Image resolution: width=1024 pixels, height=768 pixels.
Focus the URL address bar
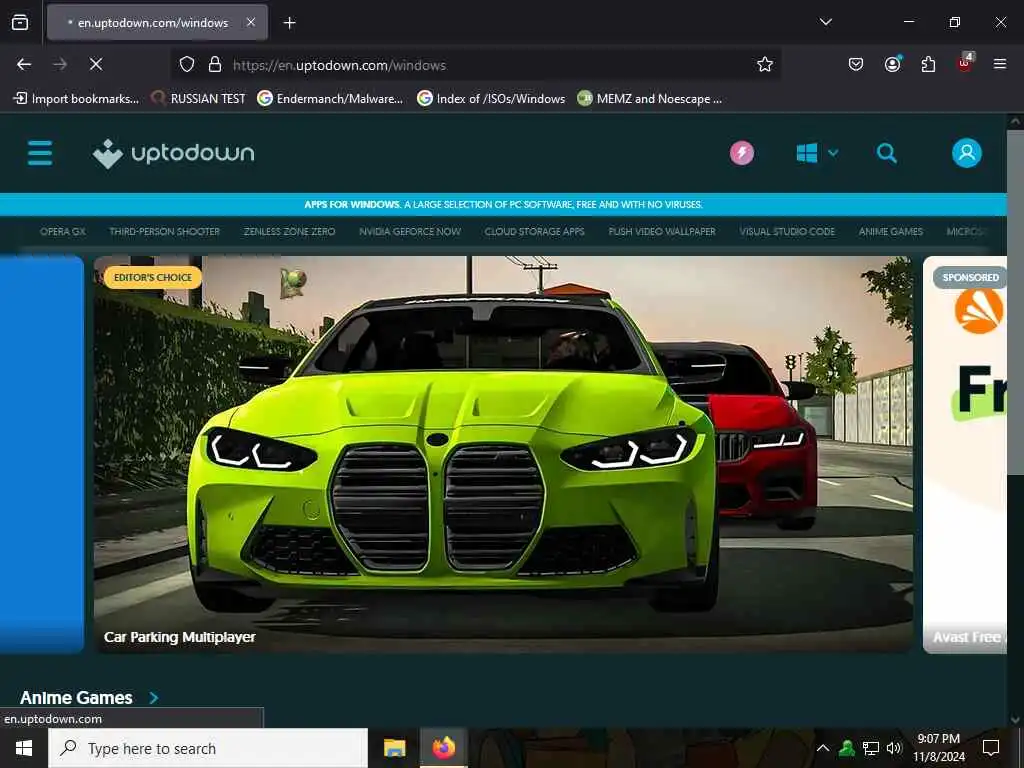pyautogui.click(x=477, y=65)
